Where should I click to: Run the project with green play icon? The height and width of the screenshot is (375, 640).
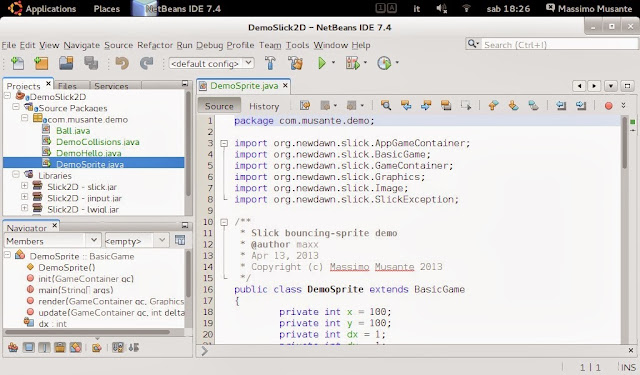[x=322, y=63]
